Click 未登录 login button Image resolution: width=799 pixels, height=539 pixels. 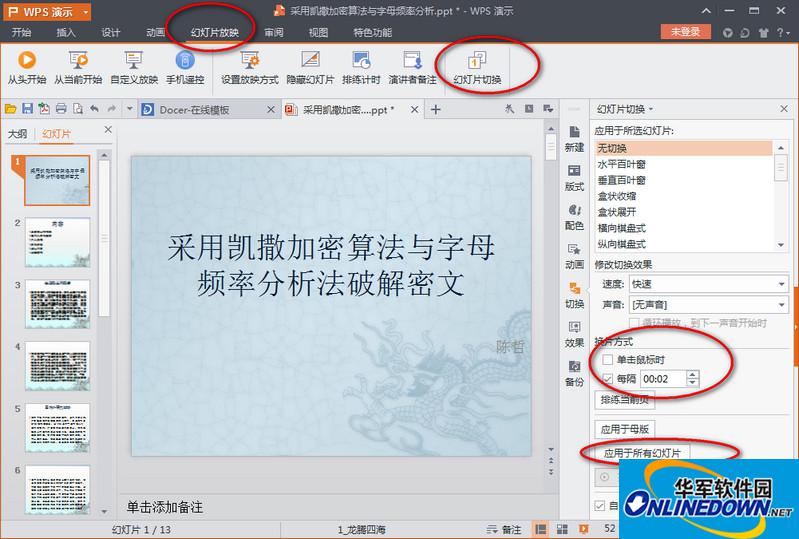(685, 32)
